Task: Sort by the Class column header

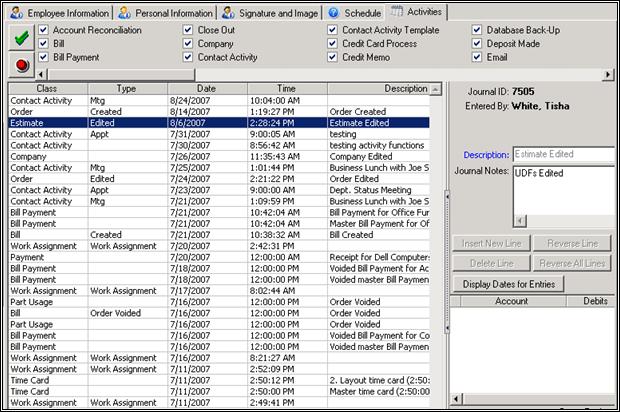Action: [48, 89]
